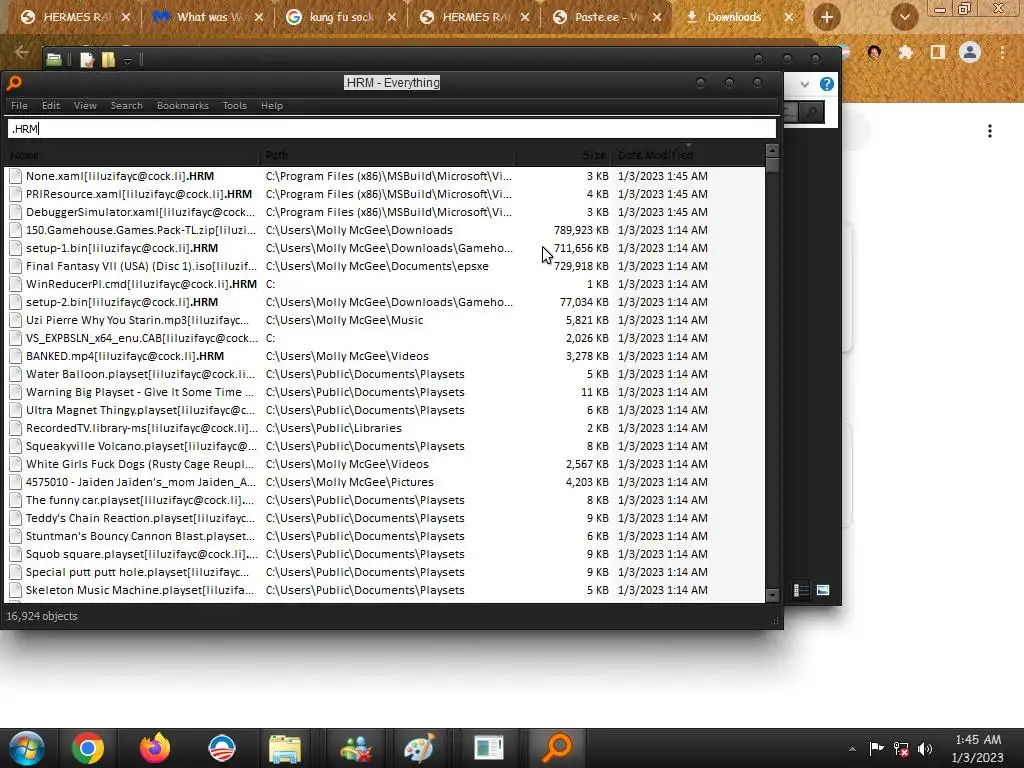Screen dimensions: 1024x768
Task: Switch to the 'kung fu sock' Google tab
Action: click(340, 17)
